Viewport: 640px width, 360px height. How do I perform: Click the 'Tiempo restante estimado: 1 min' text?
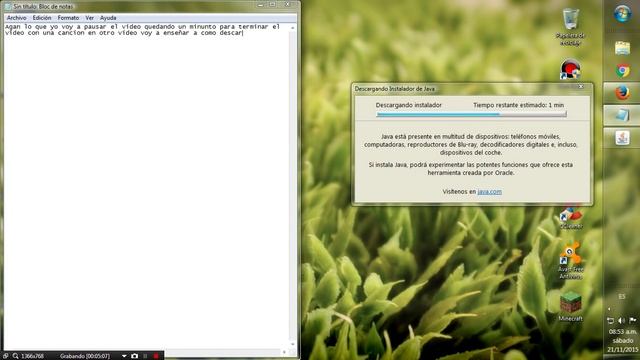(x=518, y=105)
